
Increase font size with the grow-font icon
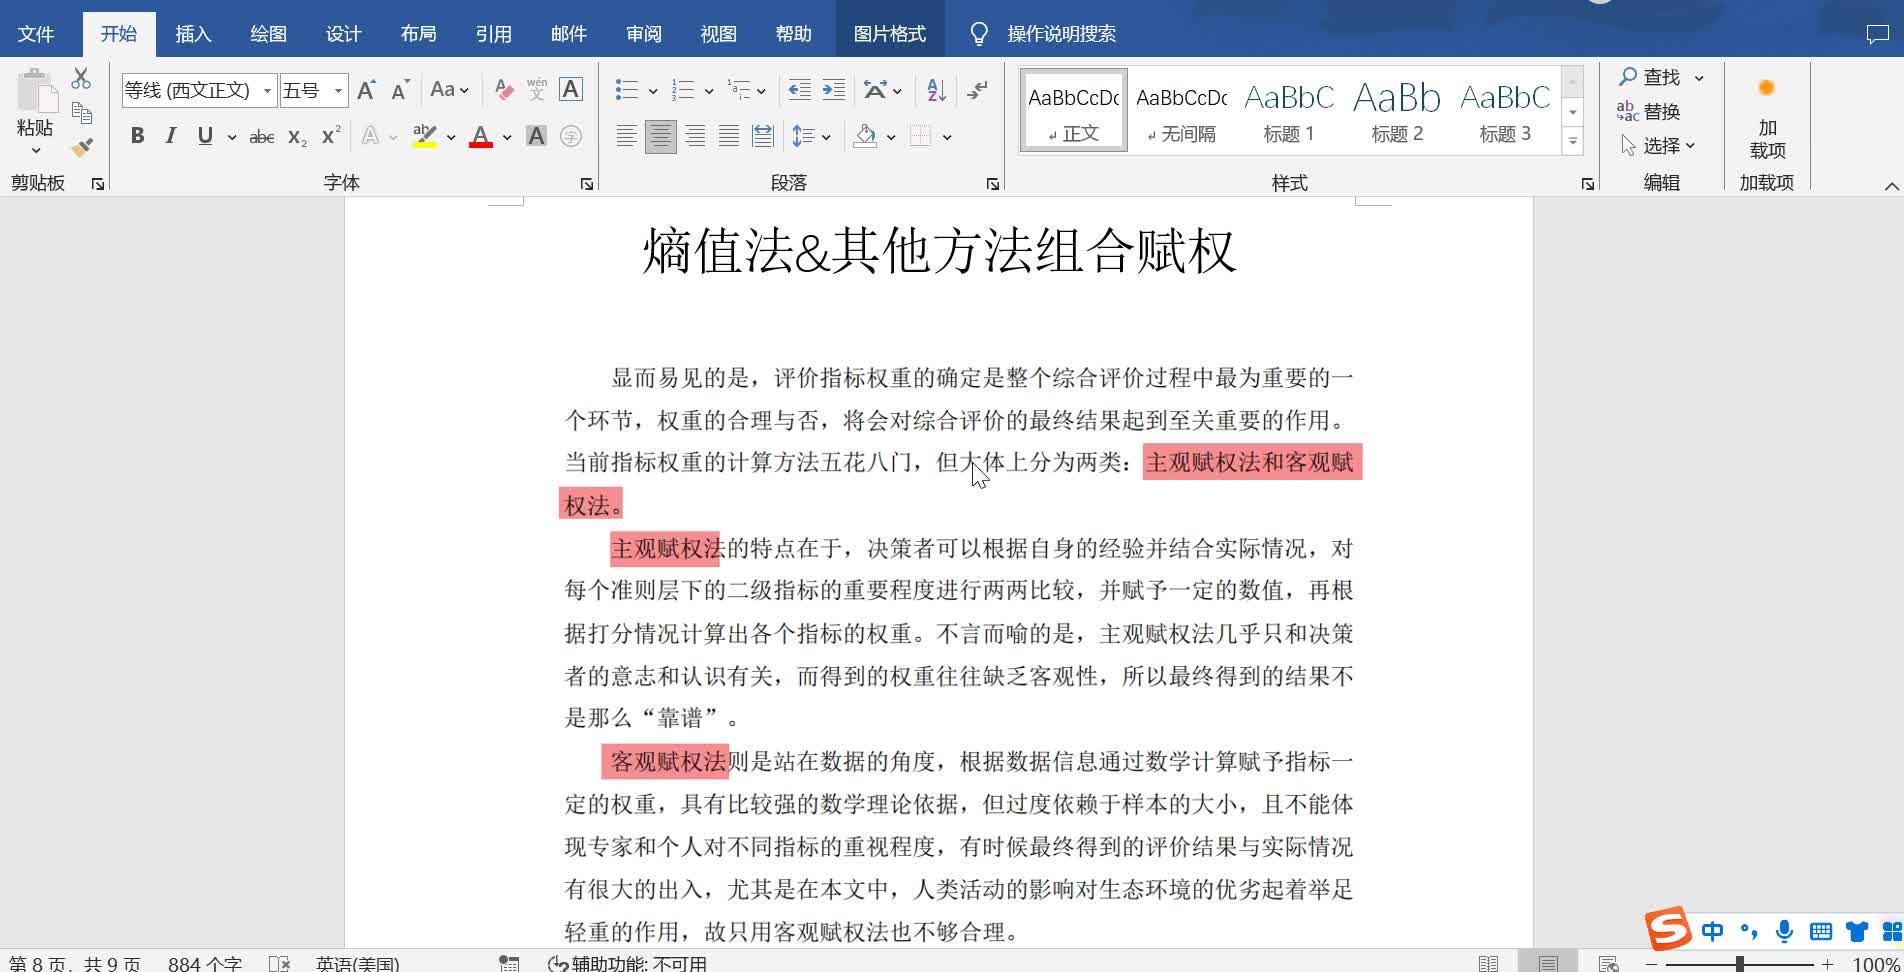click(x=366, y=90)
